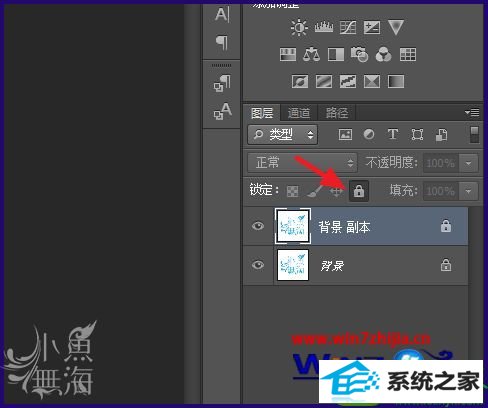488x408 pixels.
Task: Open the layers panel flyout menu
Action: tap(472, 113)
